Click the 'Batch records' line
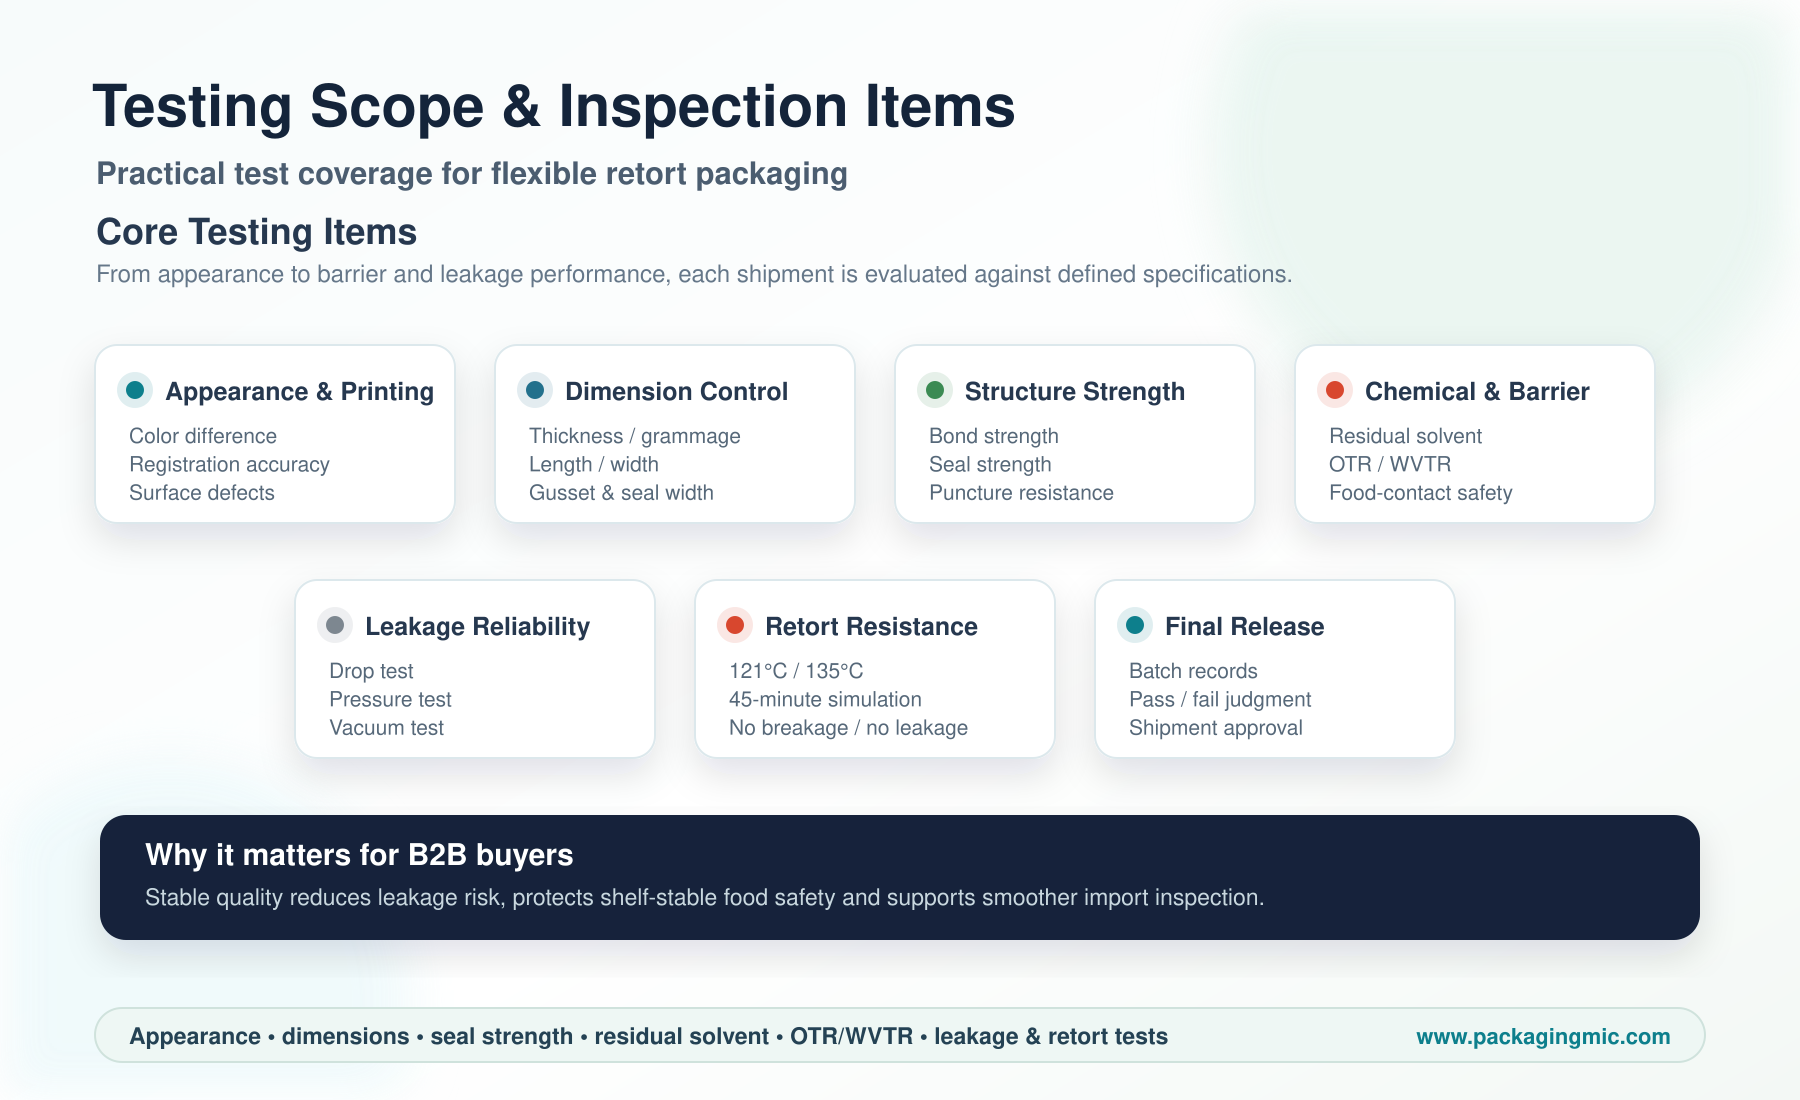The height and width of the screenshot is (1100, 1800). click(1193, 671)
